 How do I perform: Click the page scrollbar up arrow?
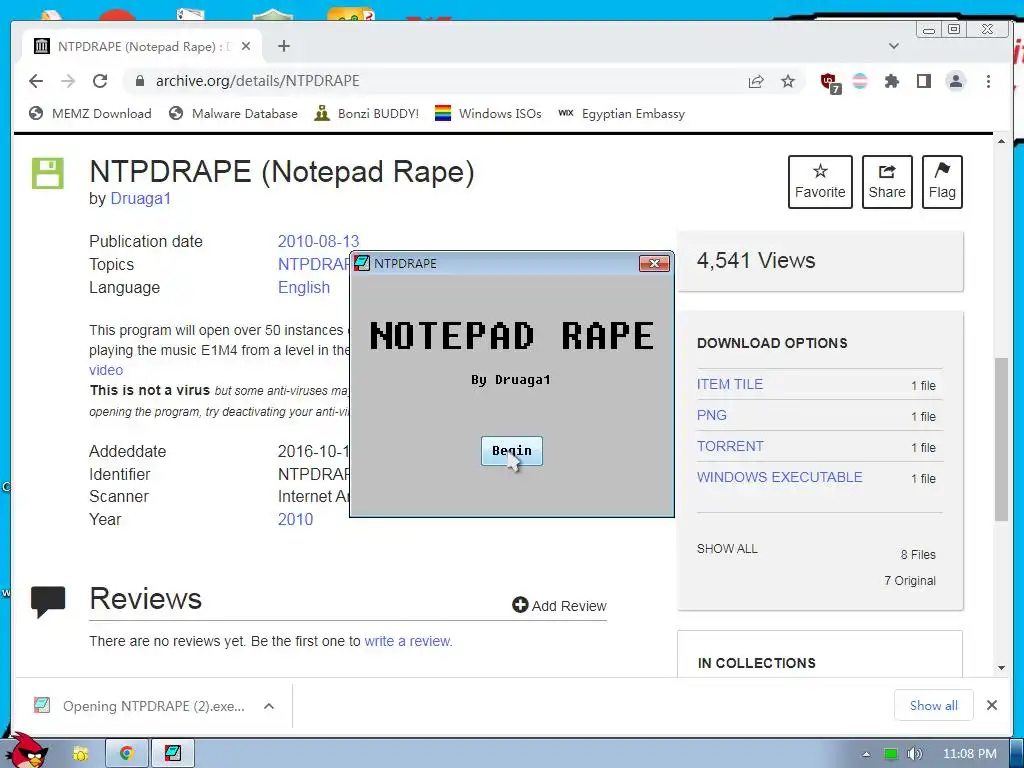1002,142
